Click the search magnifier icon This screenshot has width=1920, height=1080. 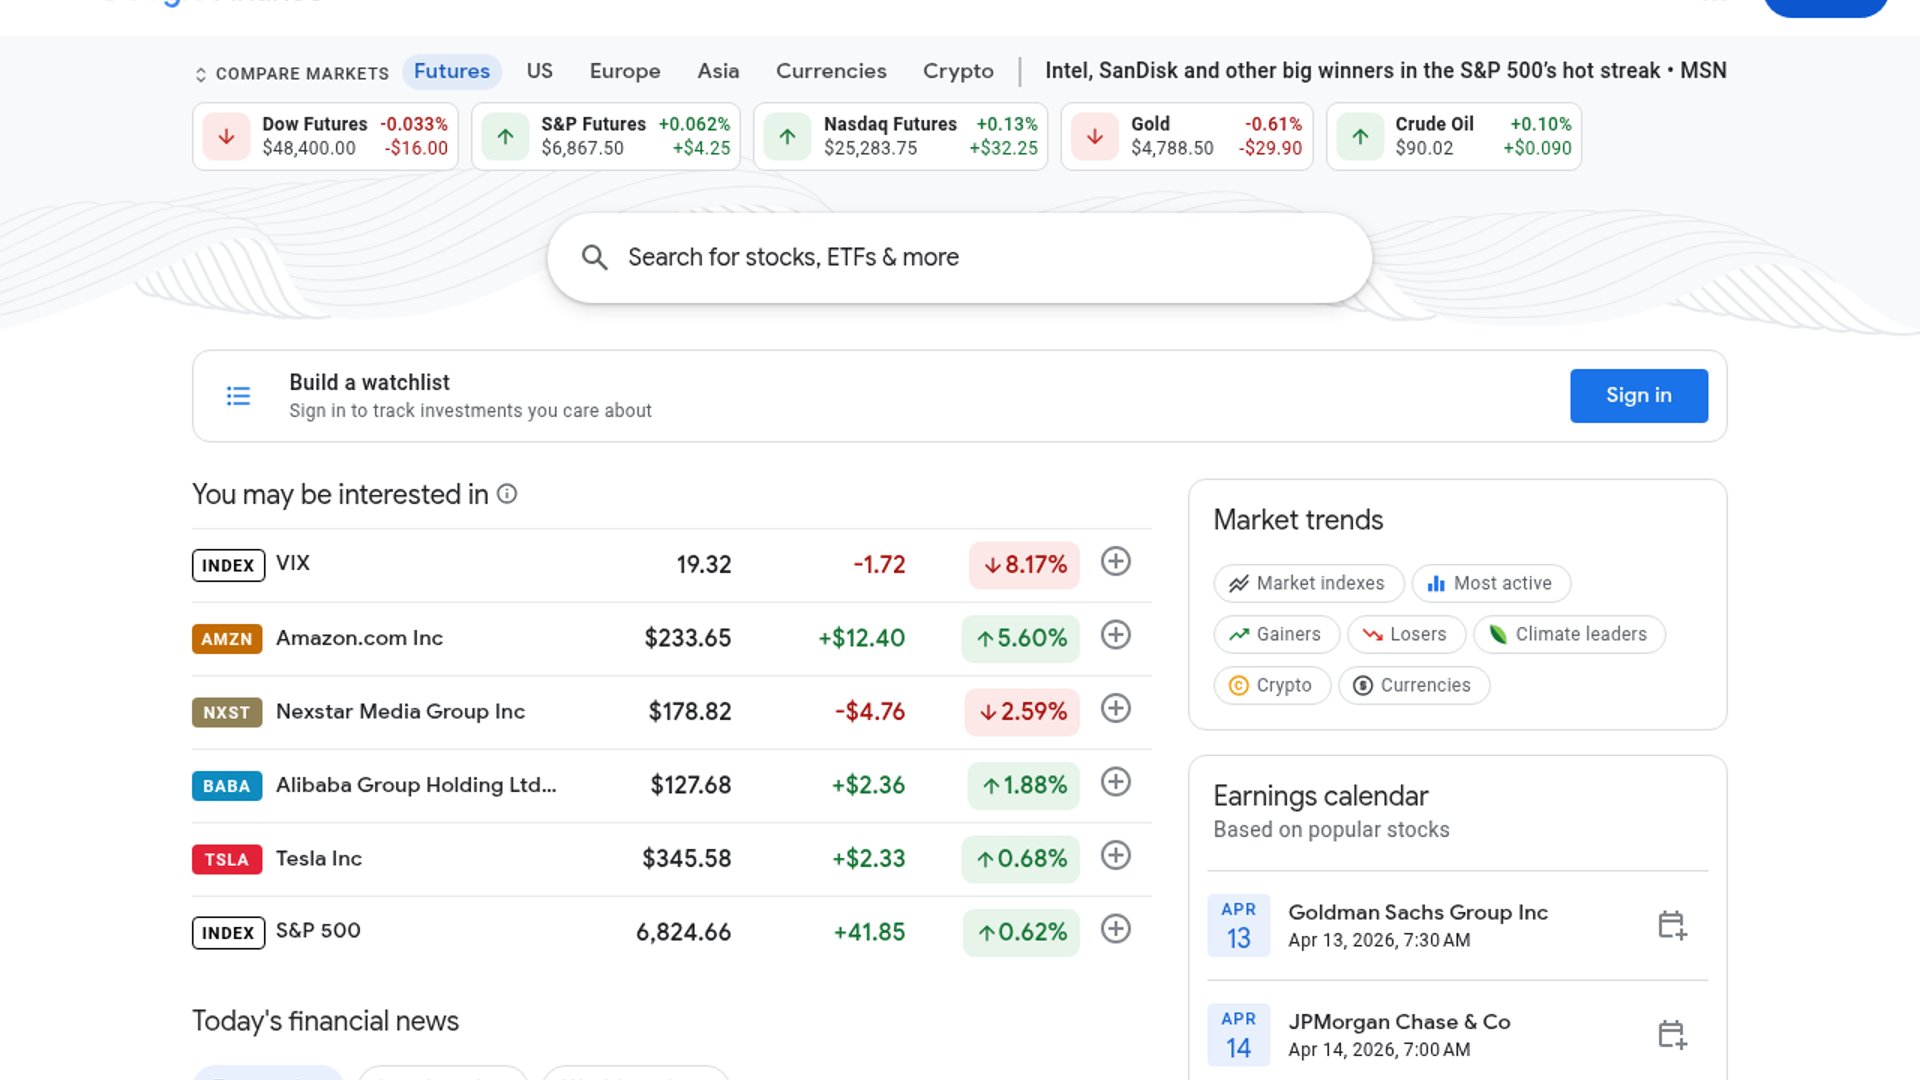coord(594,258)
